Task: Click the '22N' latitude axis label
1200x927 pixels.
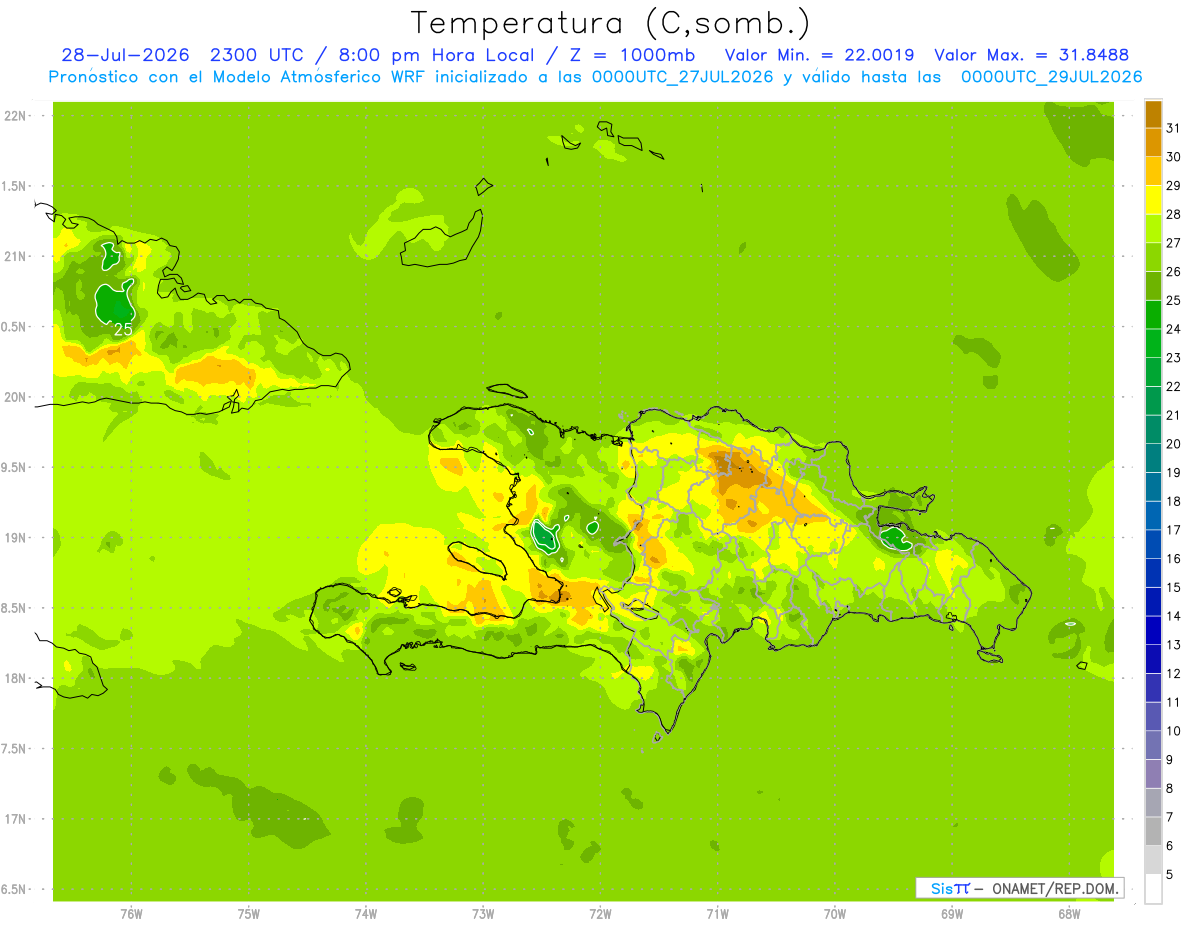Action: point(15,116)
